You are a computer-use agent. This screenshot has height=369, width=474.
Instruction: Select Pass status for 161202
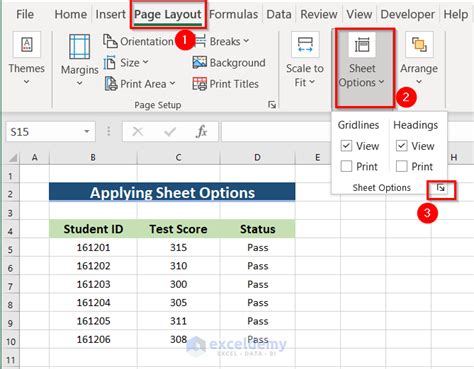click(258, 266)
